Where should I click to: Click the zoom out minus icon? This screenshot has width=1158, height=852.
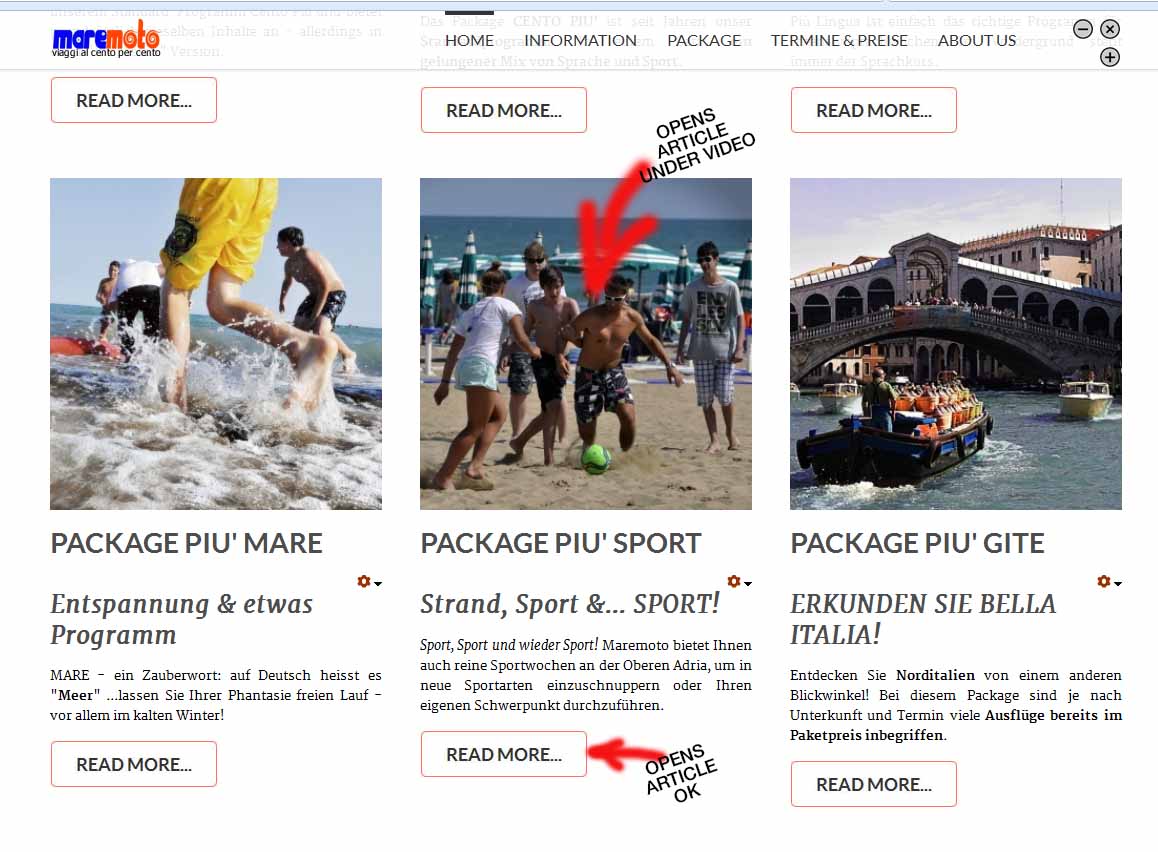pos(1083,29)
